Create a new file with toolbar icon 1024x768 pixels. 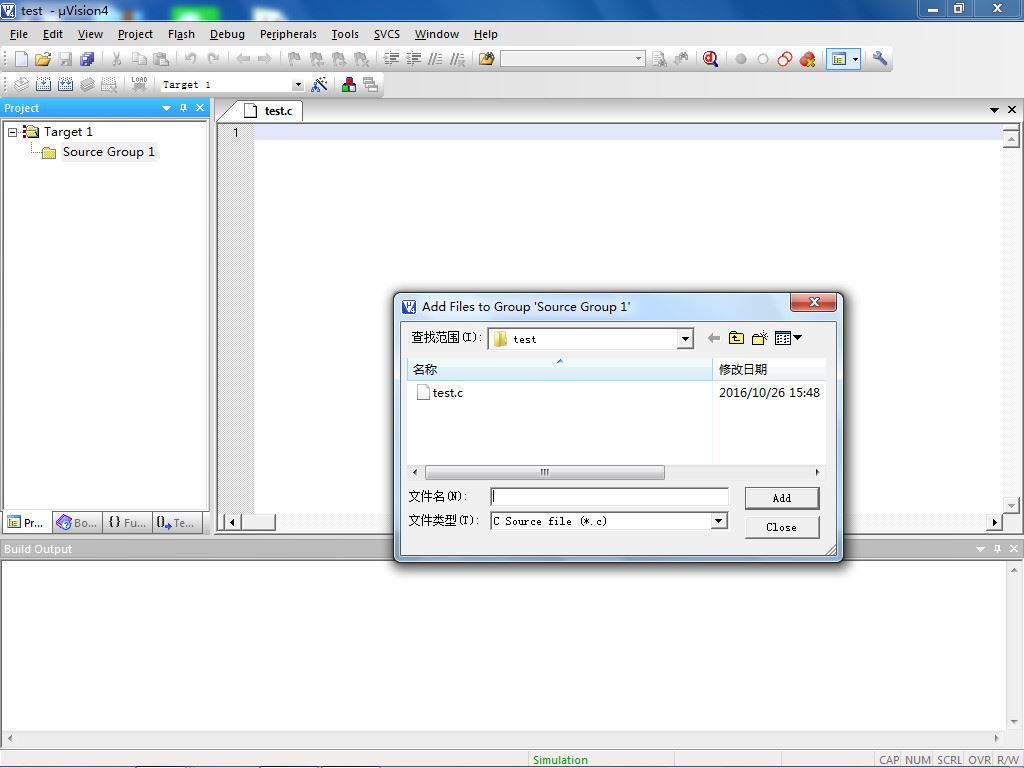(x=22, y=59)
